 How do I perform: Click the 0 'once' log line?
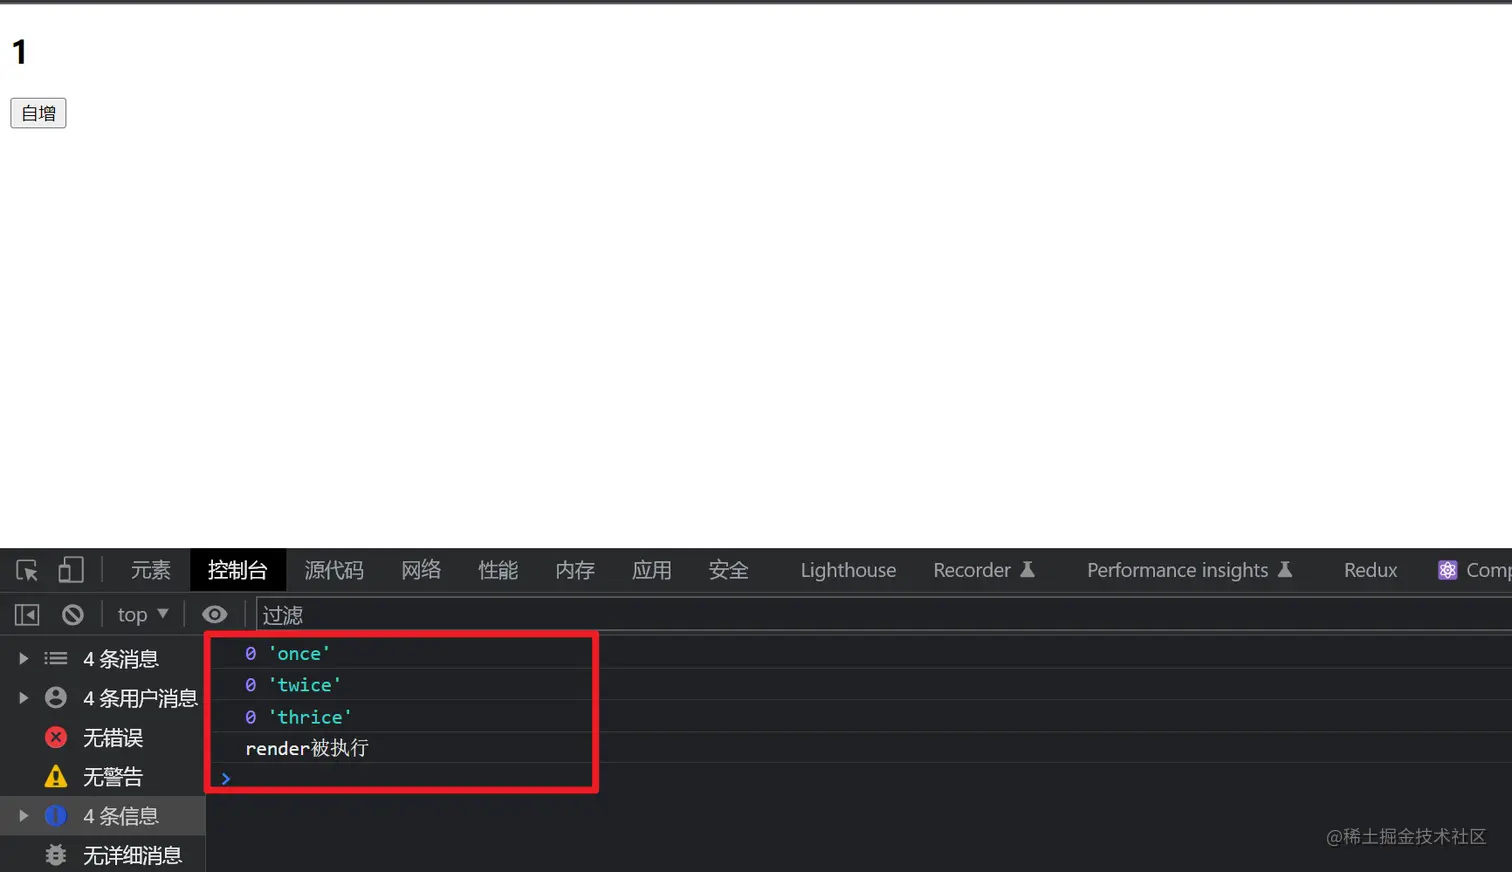coord(859,653)
